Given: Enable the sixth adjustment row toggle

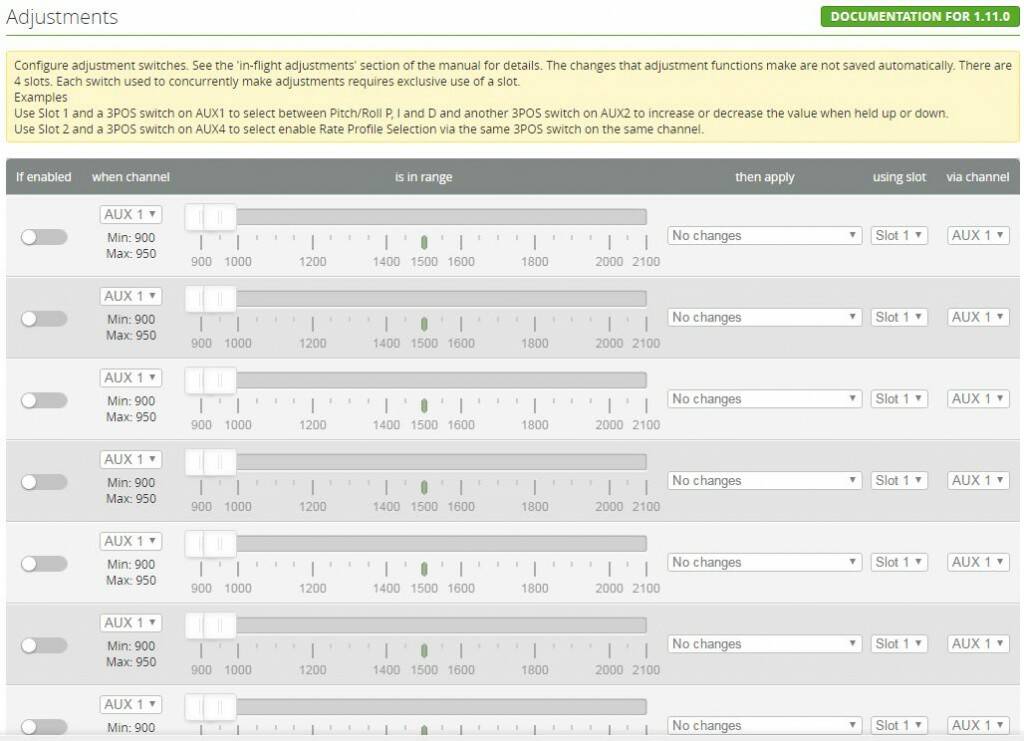Looking at the screenshot, I should point(44,645).
